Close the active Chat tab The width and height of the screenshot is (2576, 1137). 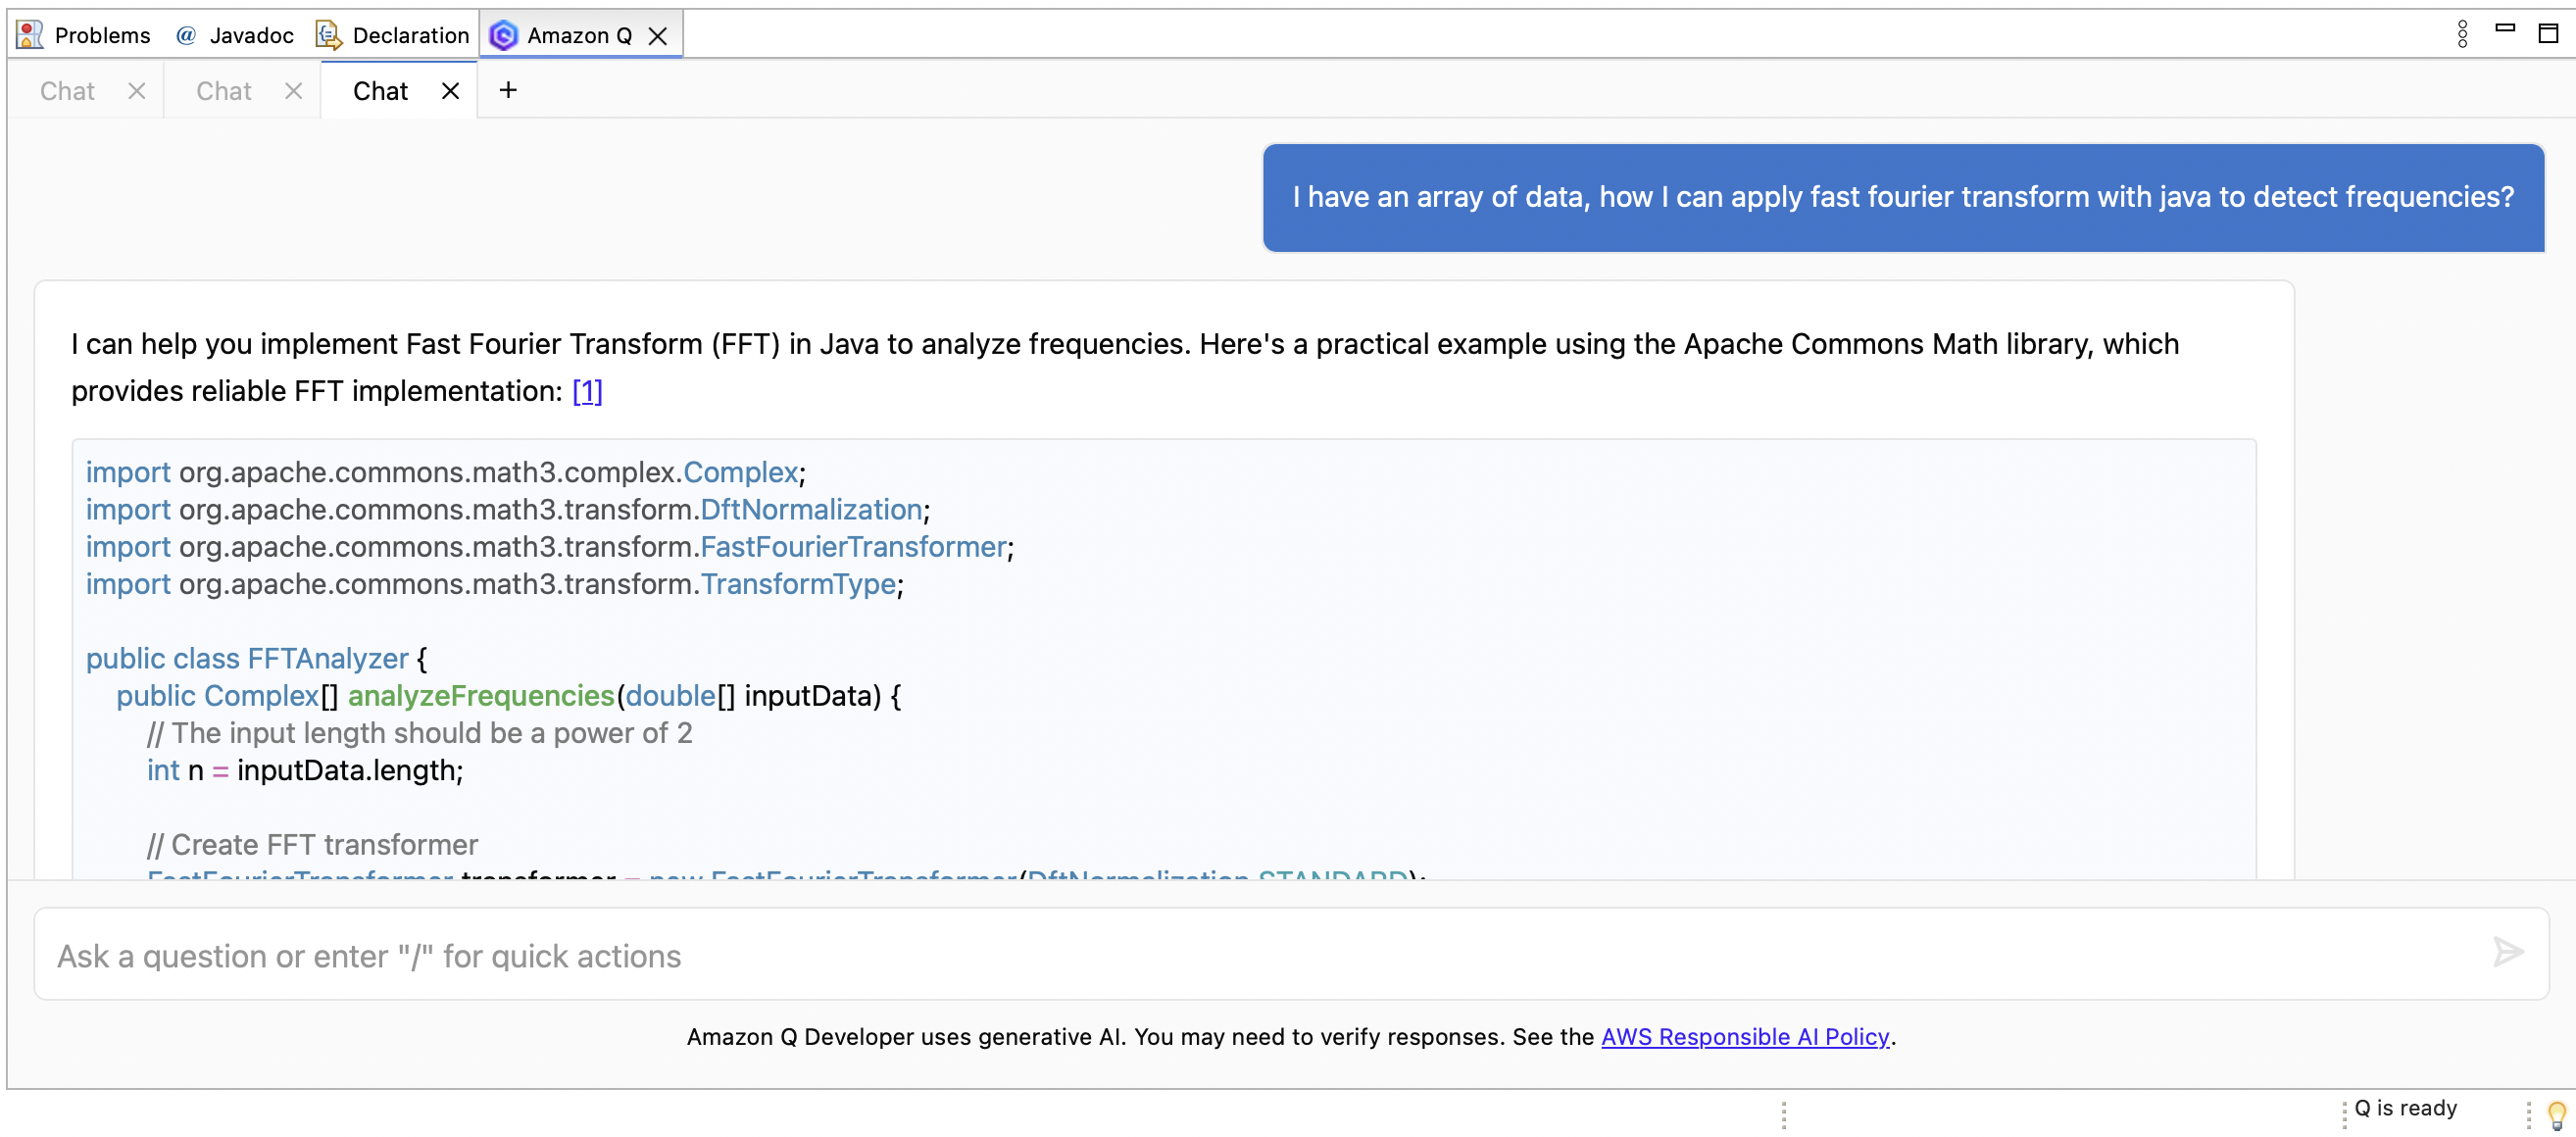pos(449,90)
